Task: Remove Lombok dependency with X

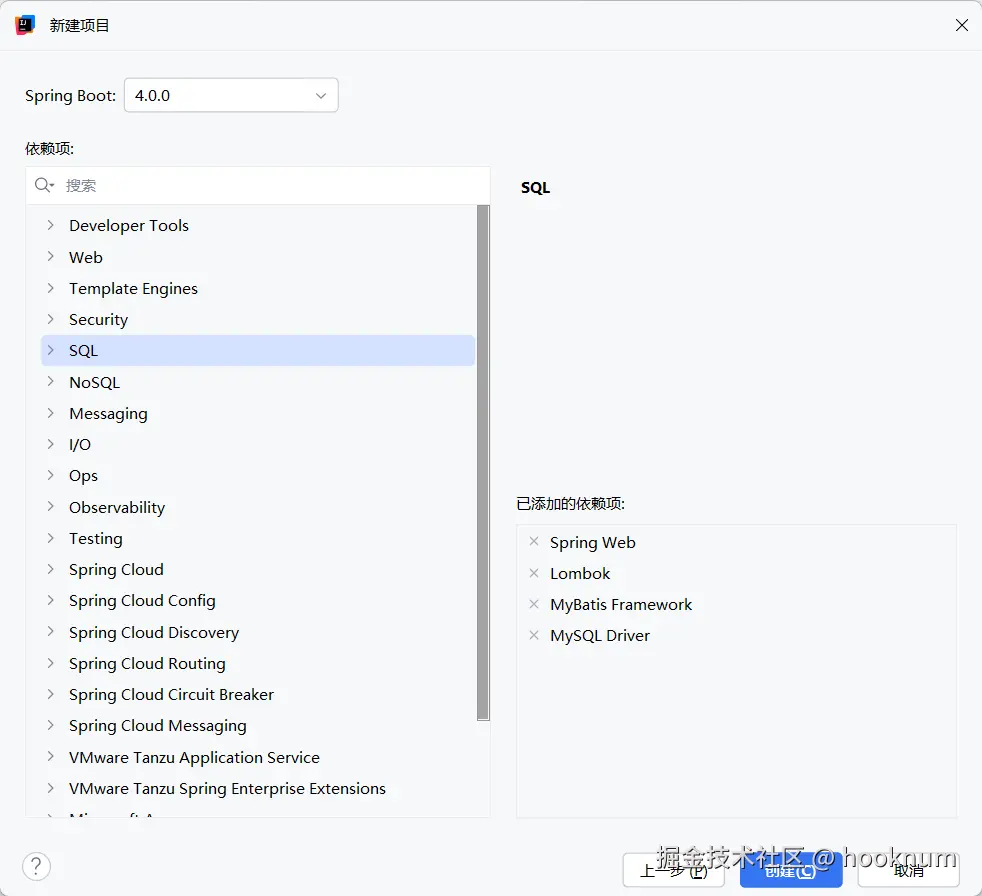Action: pyautogui.click(x=534, y=573)
